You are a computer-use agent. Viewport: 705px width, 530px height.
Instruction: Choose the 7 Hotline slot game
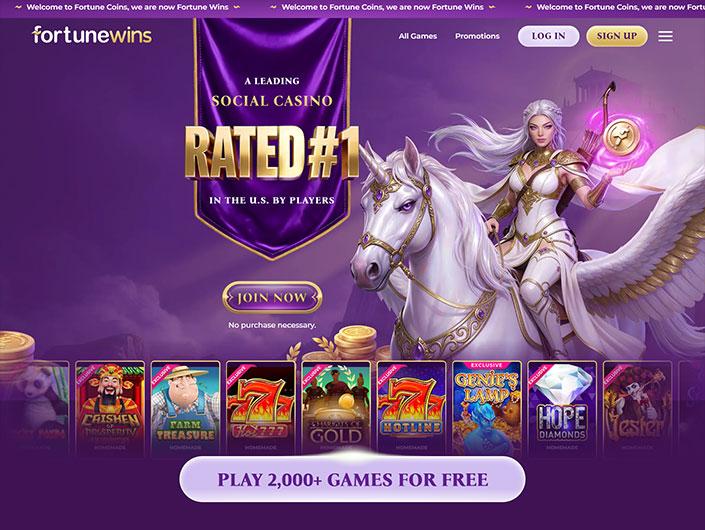[411, 408]
